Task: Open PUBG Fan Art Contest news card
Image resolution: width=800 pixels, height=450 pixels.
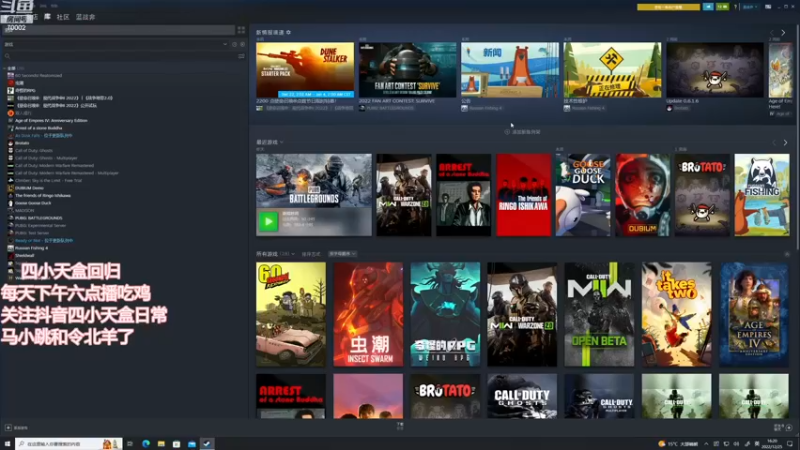Action: [x=407, y=70]
